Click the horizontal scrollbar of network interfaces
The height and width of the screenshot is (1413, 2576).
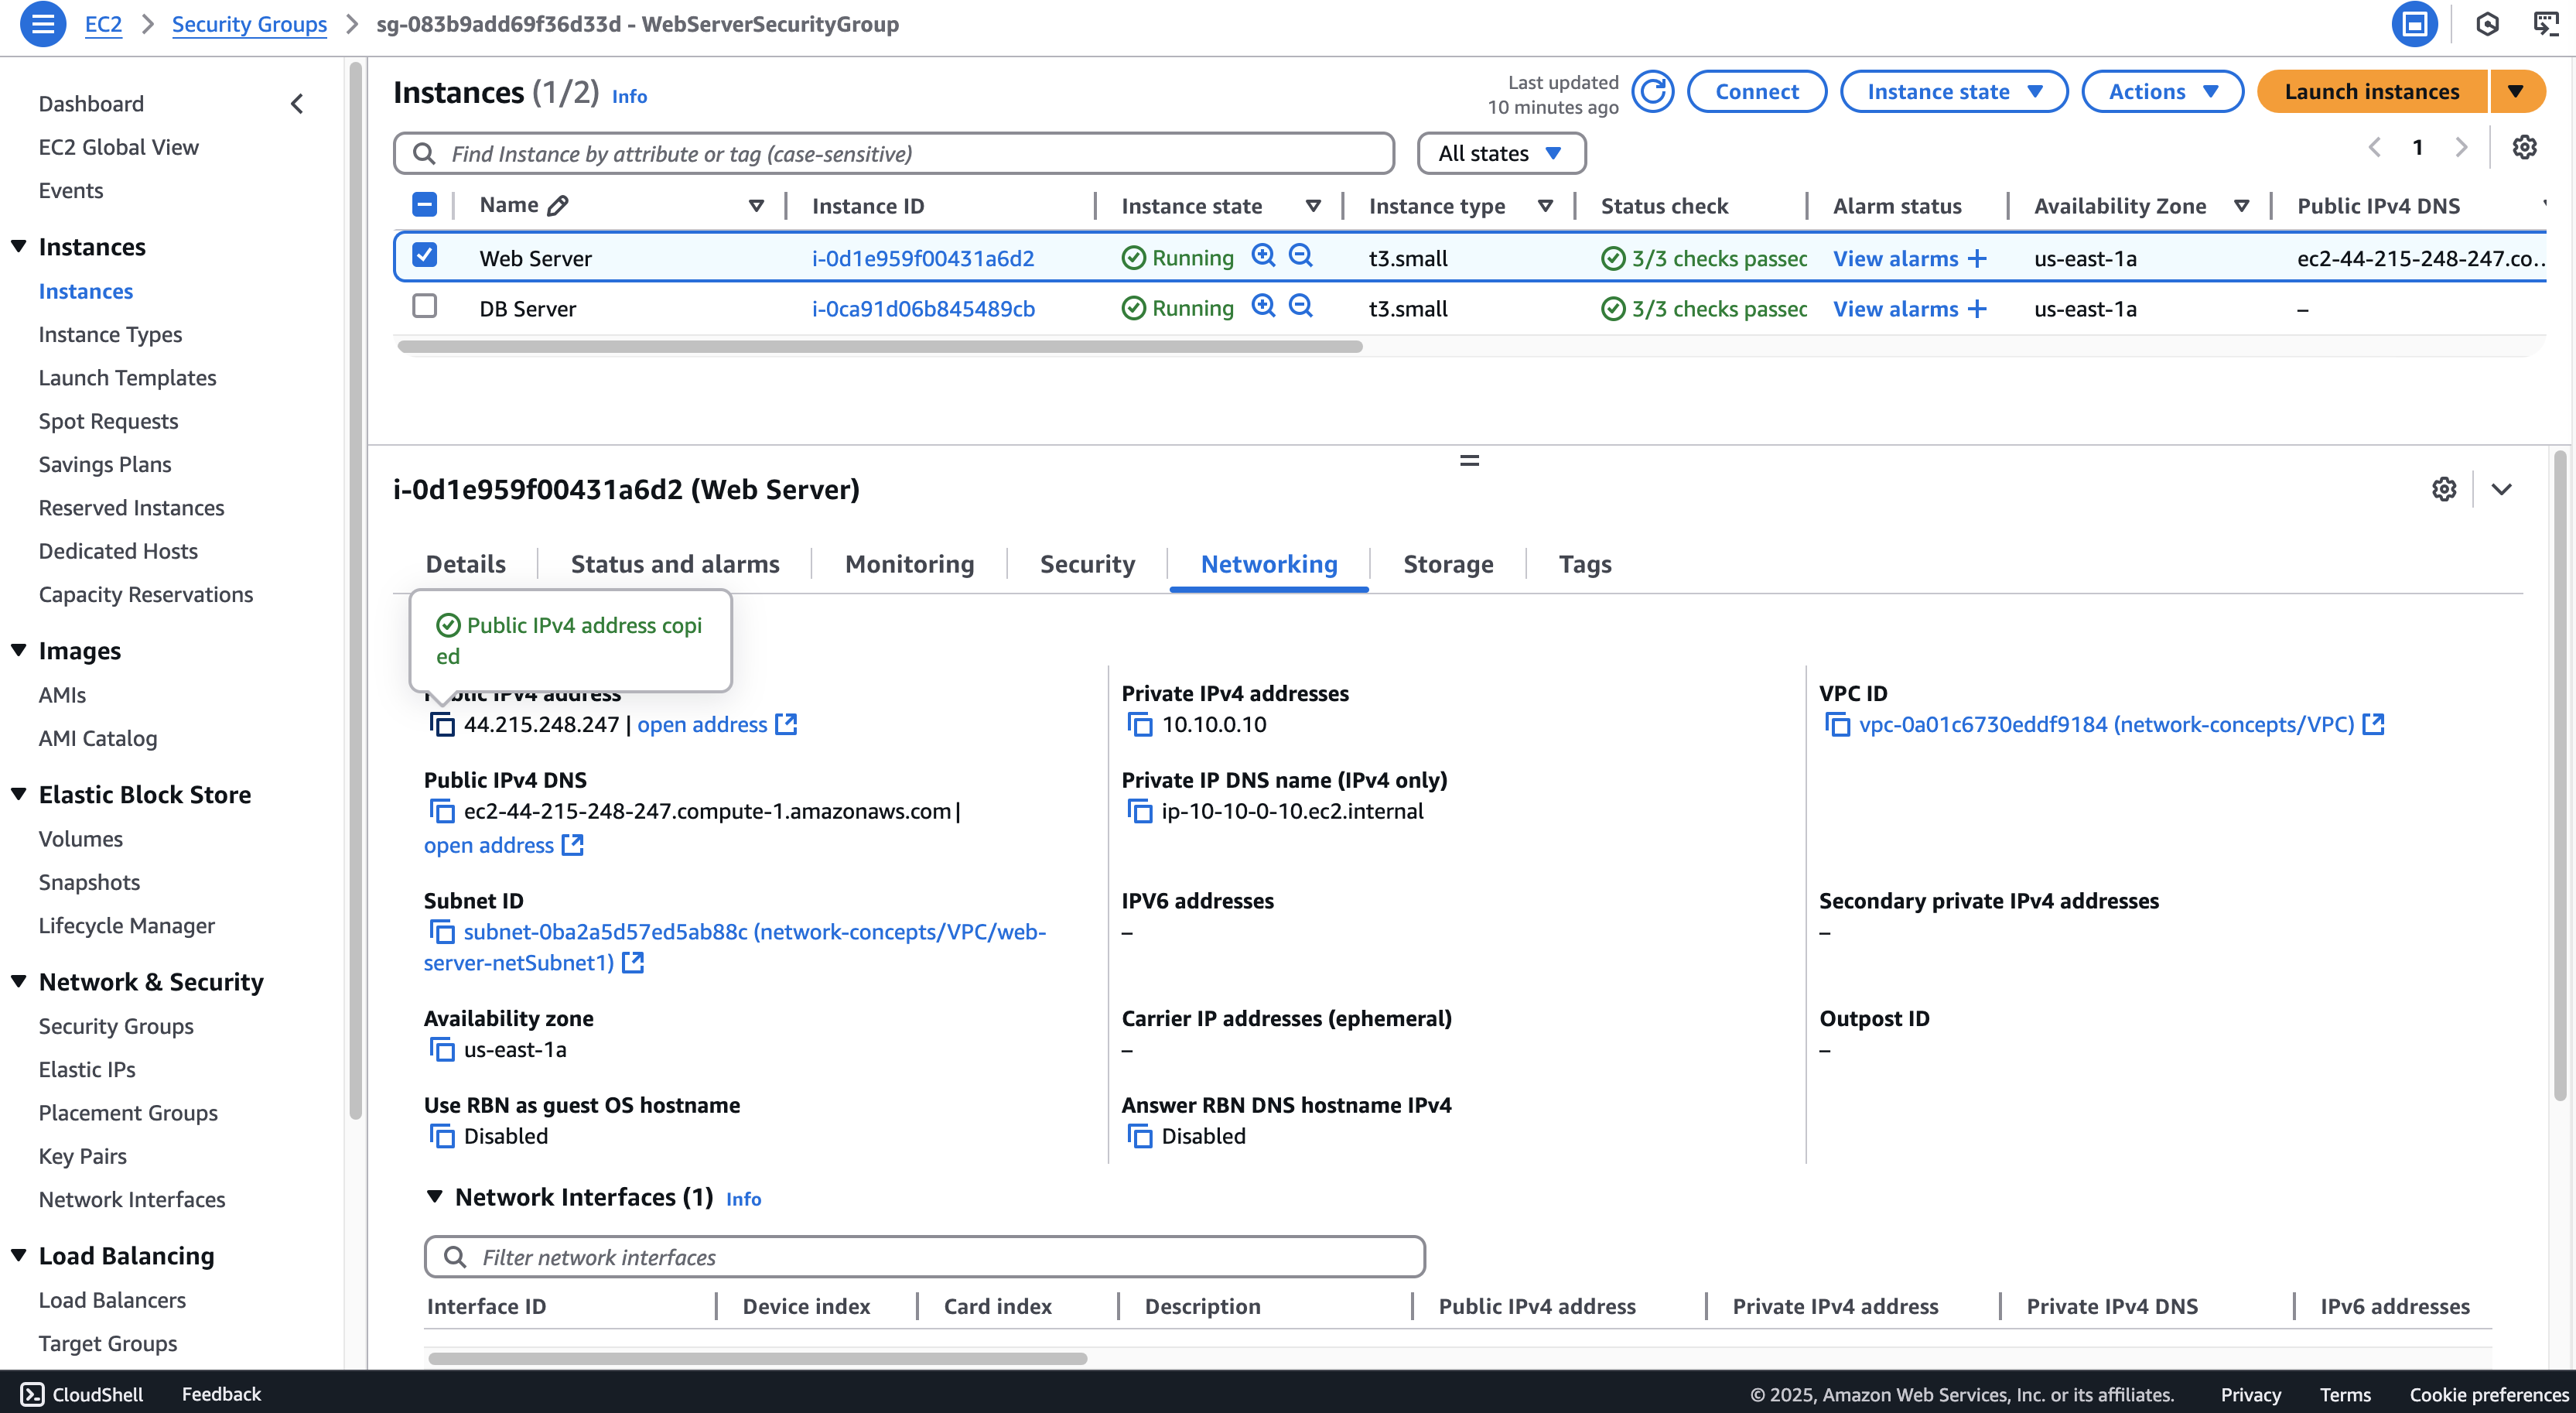757,1358
